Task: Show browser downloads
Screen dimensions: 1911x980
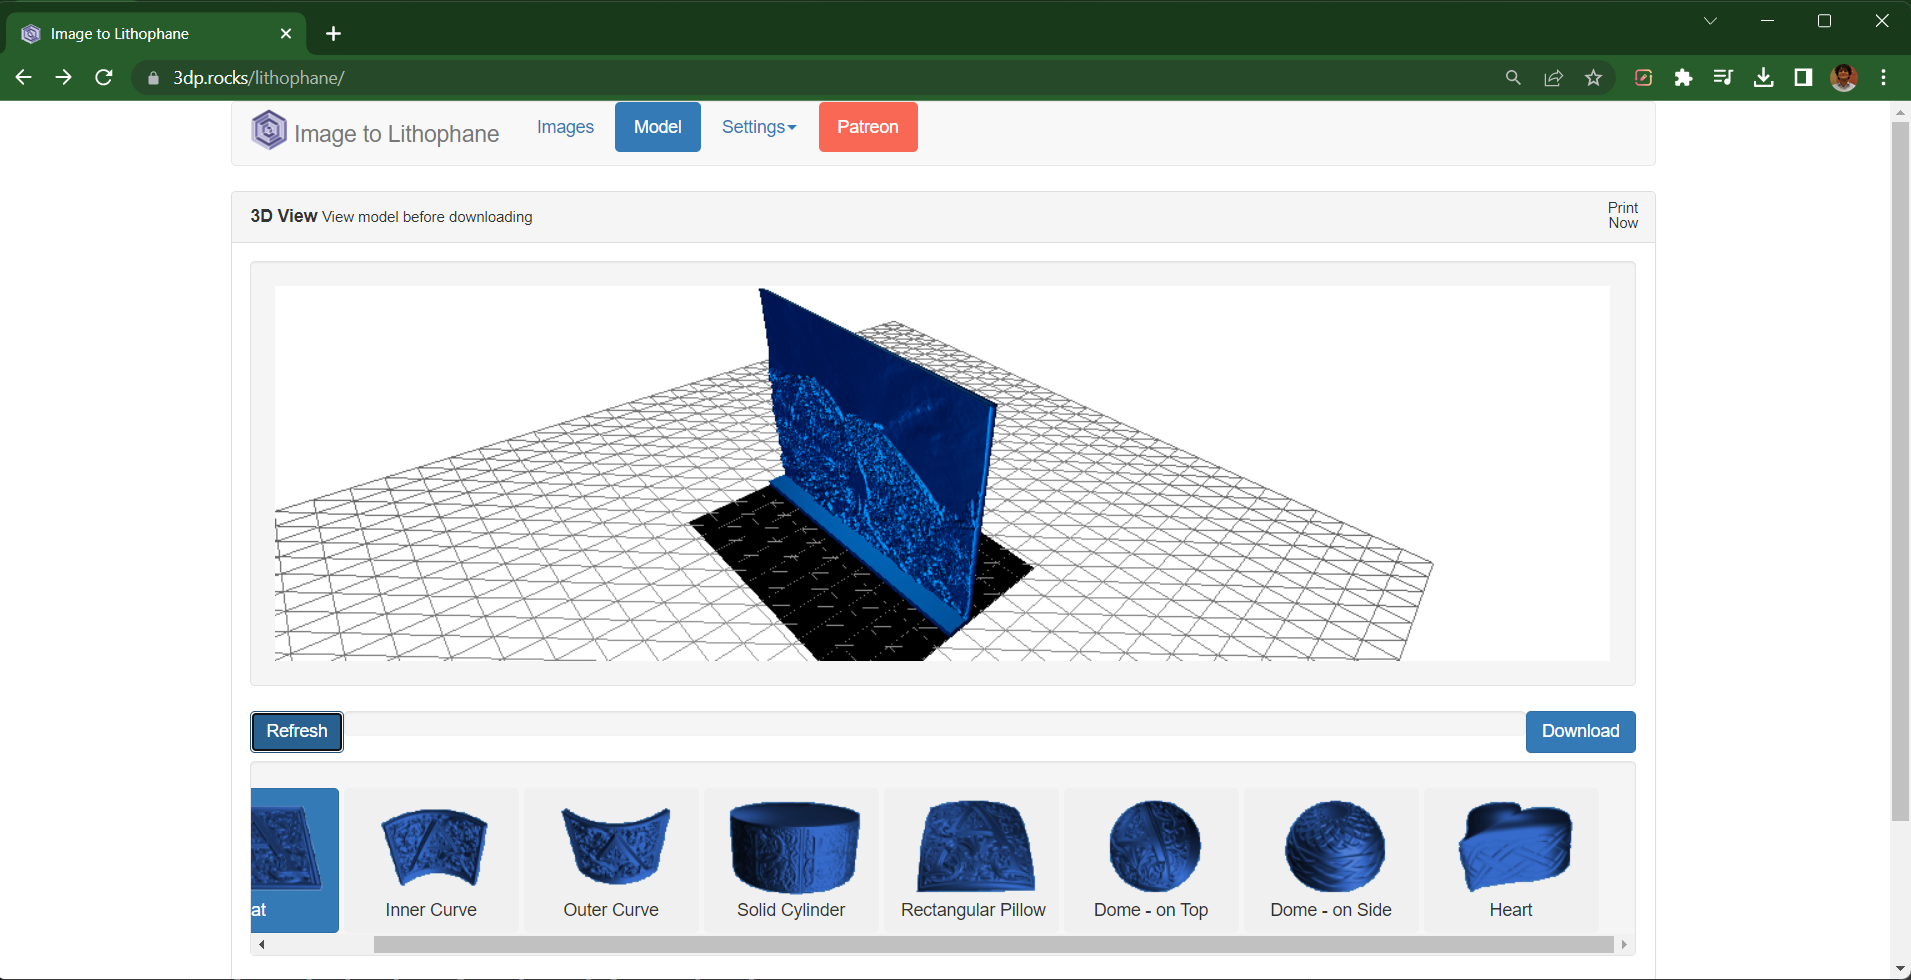Action: pos(1764,77)
